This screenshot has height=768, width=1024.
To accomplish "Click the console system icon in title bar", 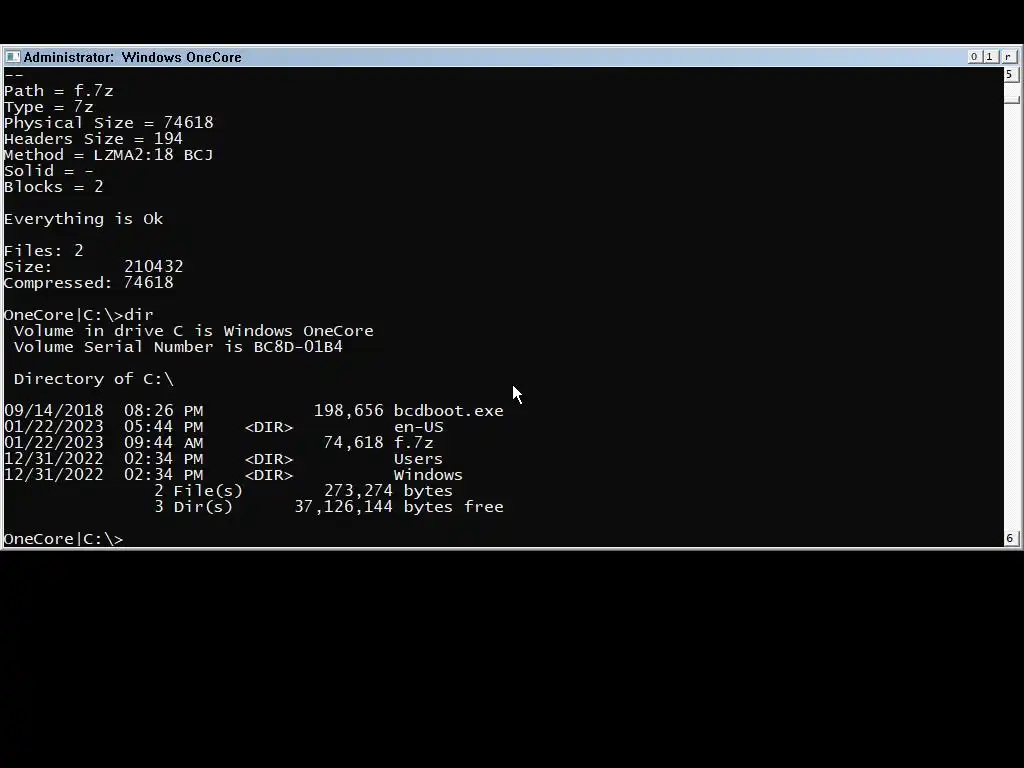I will pyautogui.click(x=12, y=57).
